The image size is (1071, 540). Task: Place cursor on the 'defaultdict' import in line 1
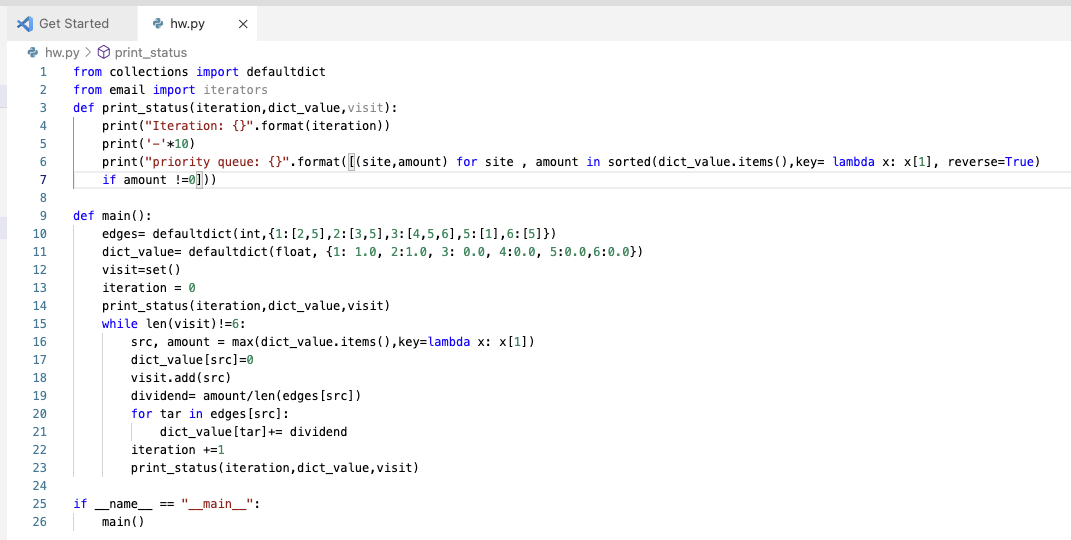coord(285,72)
